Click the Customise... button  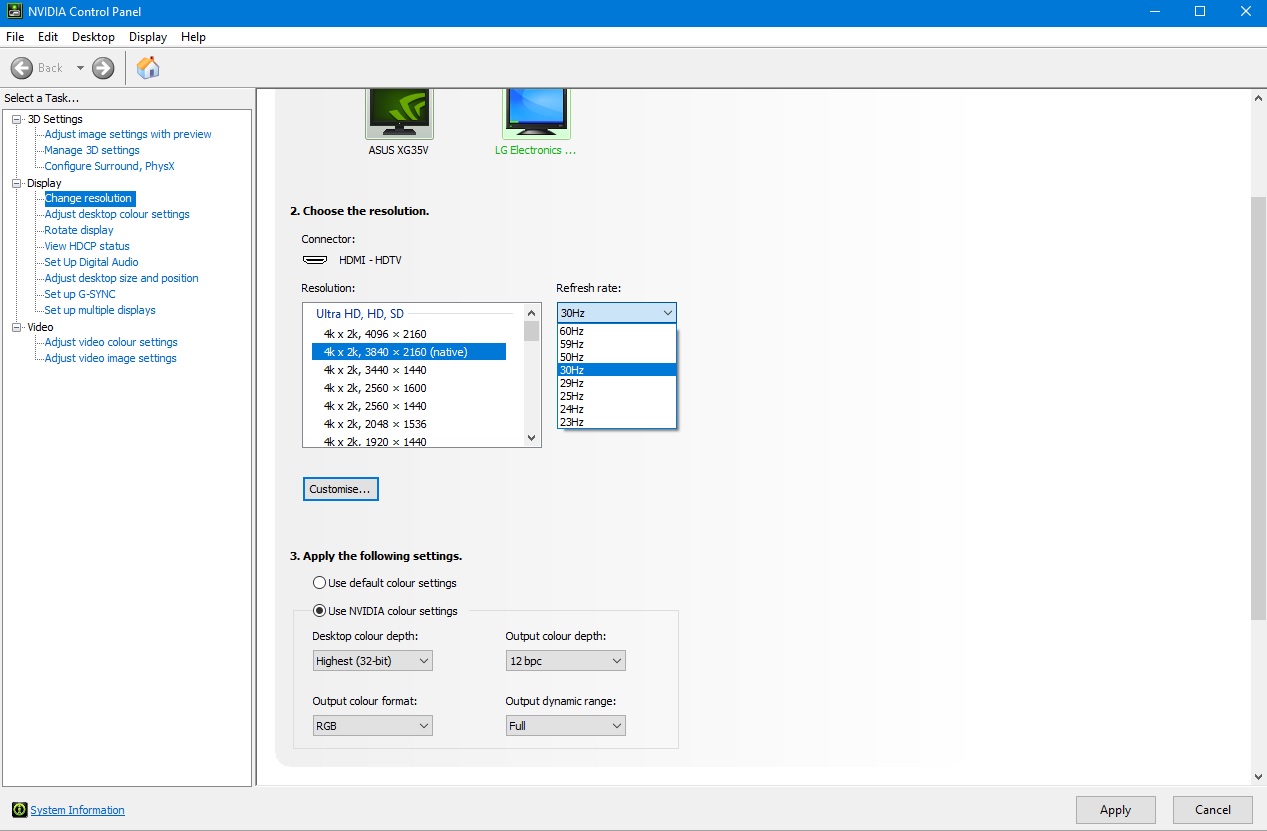click(340, 489)
